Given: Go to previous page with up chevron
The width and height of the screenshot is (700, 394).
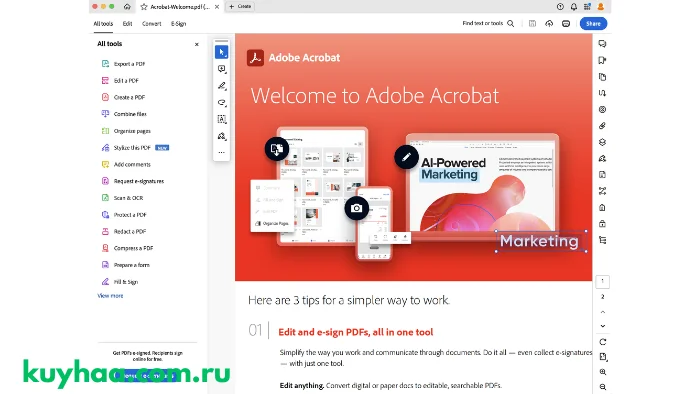Looking at the screenshot, I should coord(603,312).
